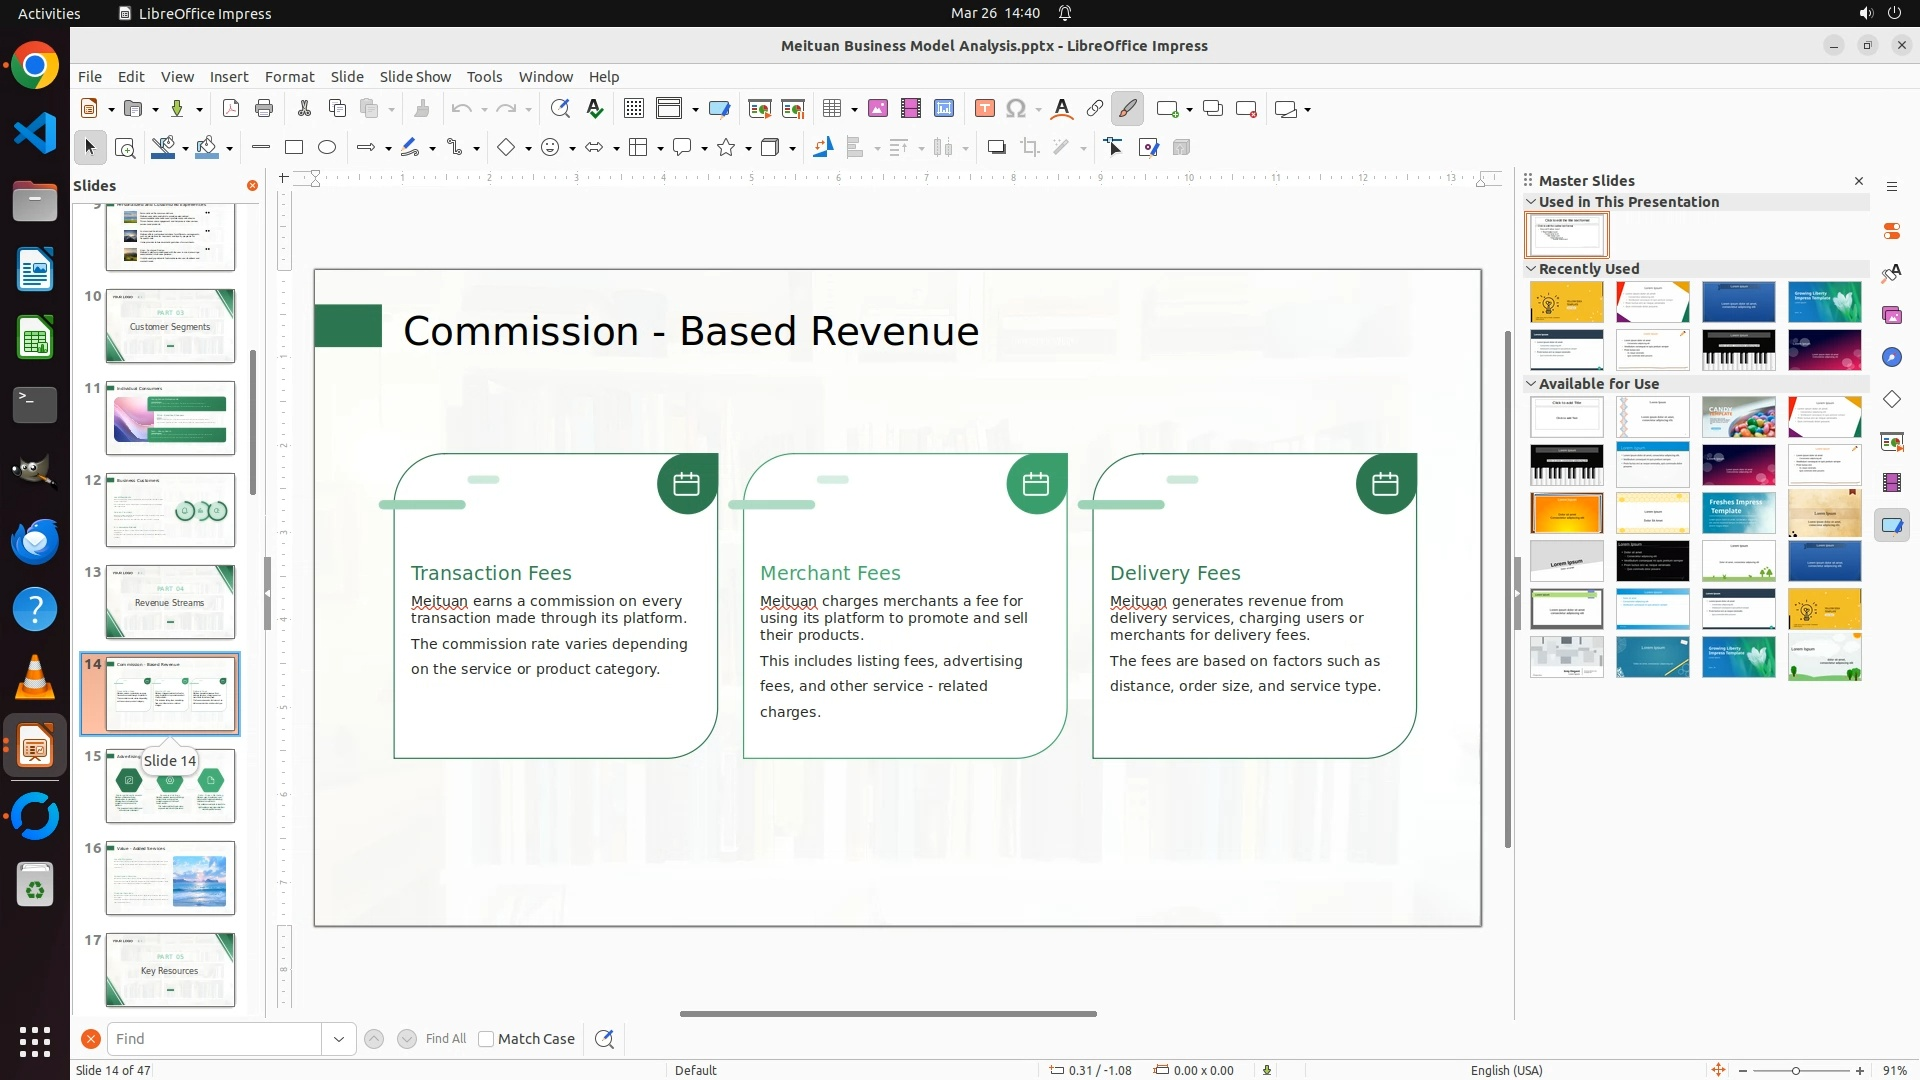Image resolution: width=1920 pixels, height=1080 pixels.
Task: Open the Format menu
Action: coord(289,77)
